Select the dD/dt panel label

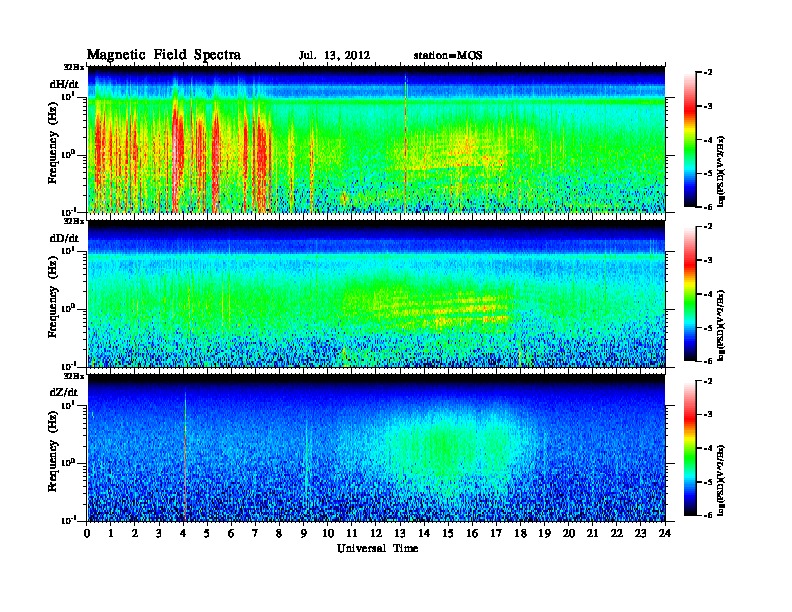[x=64, y=238]
